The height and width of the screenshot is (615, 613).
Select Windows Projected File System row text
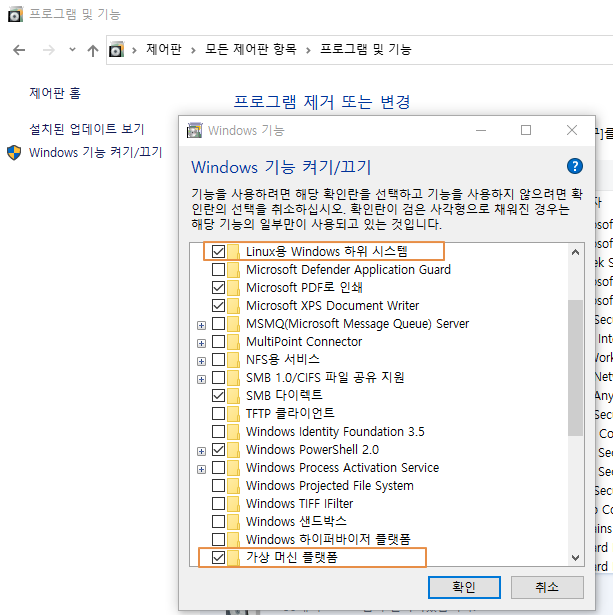pyautogui.click(x=330, y=486)
